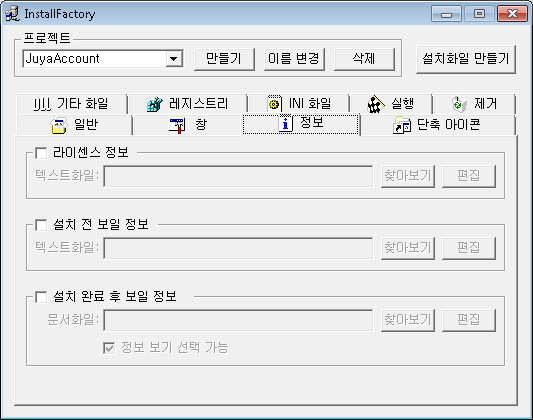Tick 설치 완료 후 보일 정보 checkbox
The width and height of the screenshot is (533, 420).
pyautogui.click(x=41, y=297)
